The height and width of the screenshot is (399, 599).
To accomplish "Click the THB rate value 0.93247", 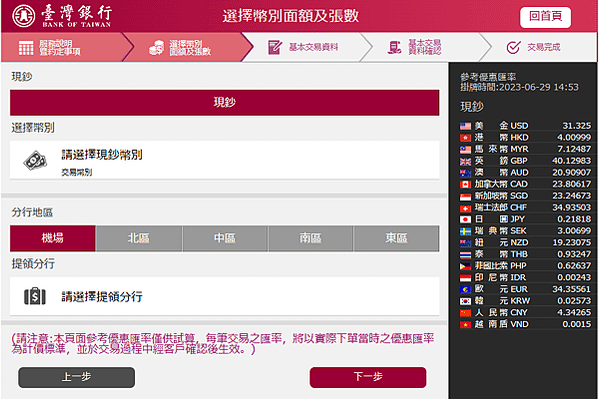I will point(574,255).
